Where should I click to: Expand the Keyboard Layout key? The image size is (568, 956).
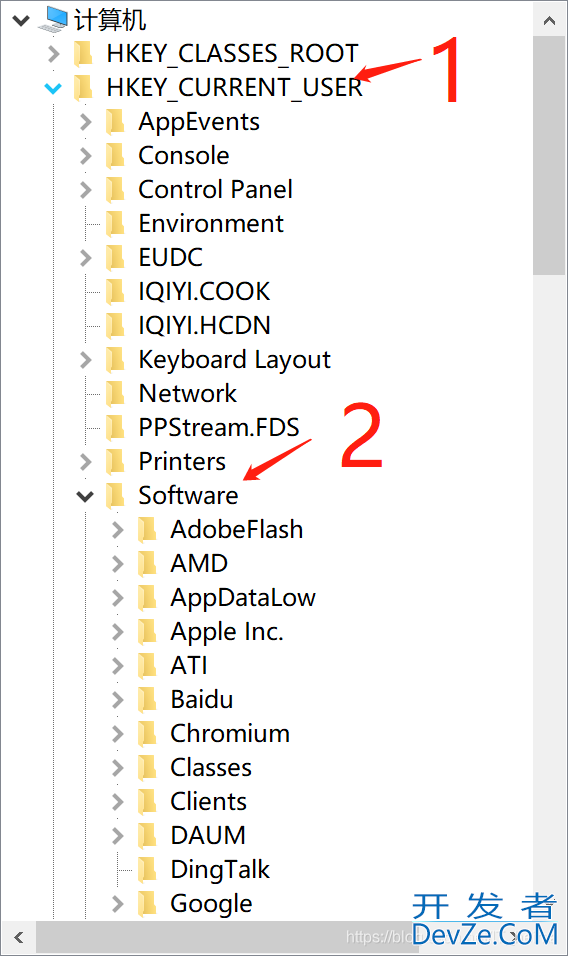click(85, 360)
